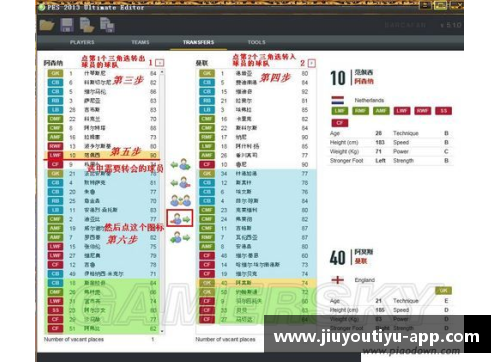Select CMF number 23 rated 80 in 曼联 list
500x362 pixels.
click(x=256, y=210)
